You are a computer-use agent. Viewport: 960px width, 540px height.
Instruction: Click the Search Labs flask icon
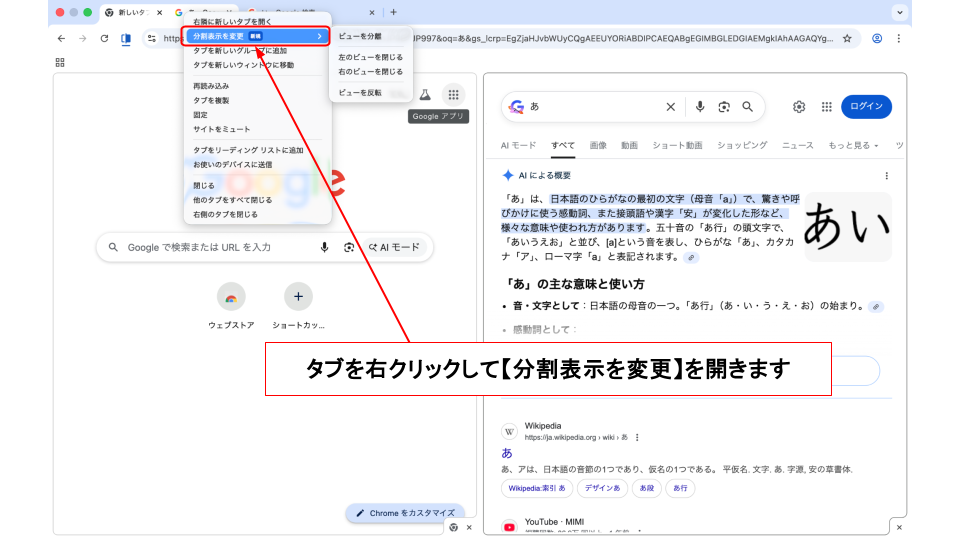pos(424,94)
